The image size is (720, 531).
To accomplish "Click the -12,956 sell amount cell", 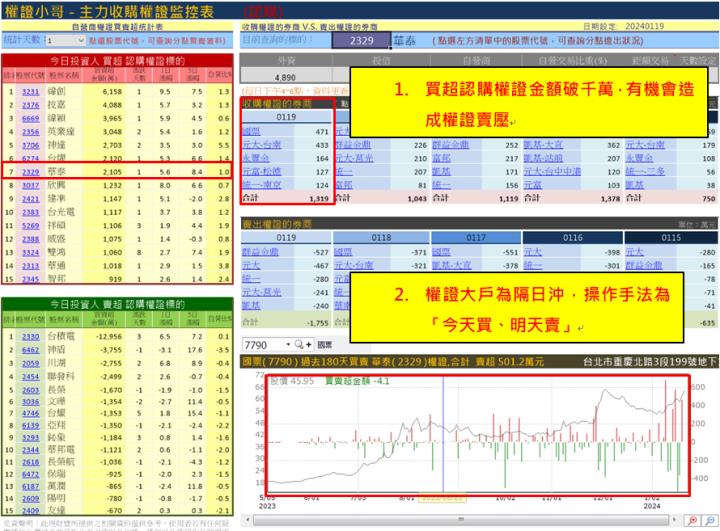I will (x=109, y=337).
